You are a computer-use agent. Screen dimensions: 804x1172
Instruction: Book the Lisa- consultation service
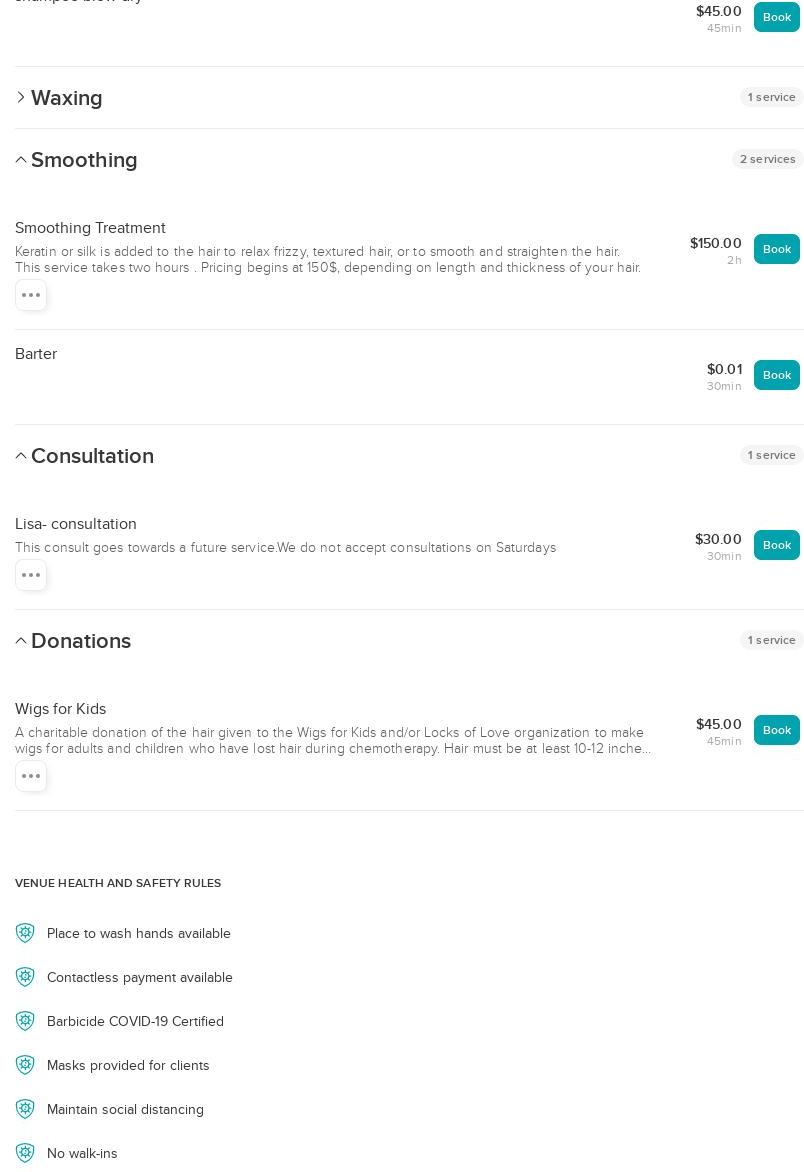tap(776, 545)
